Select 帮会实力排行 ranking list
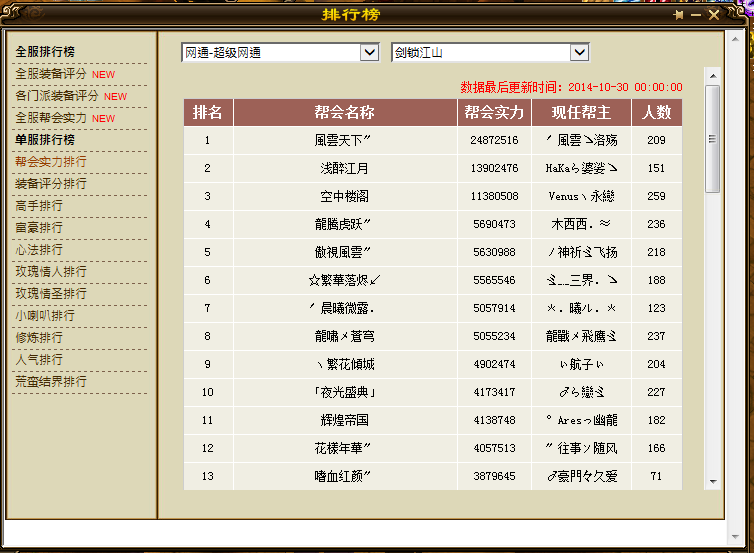Image resolution: width=754 pixels, height=553 pixels. click(51, 162)
